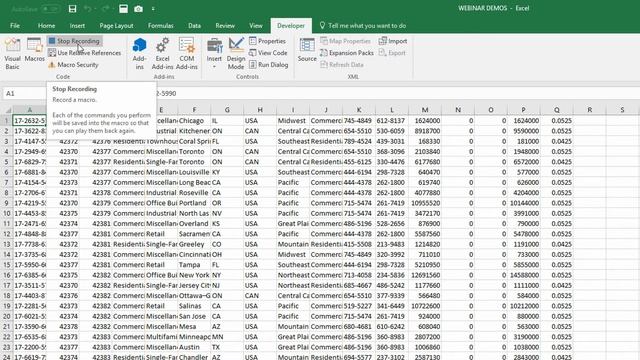640x360 pixels.
Task: Click cell with value 12691560
Action: pyautogui.click(x=425, y=275)
